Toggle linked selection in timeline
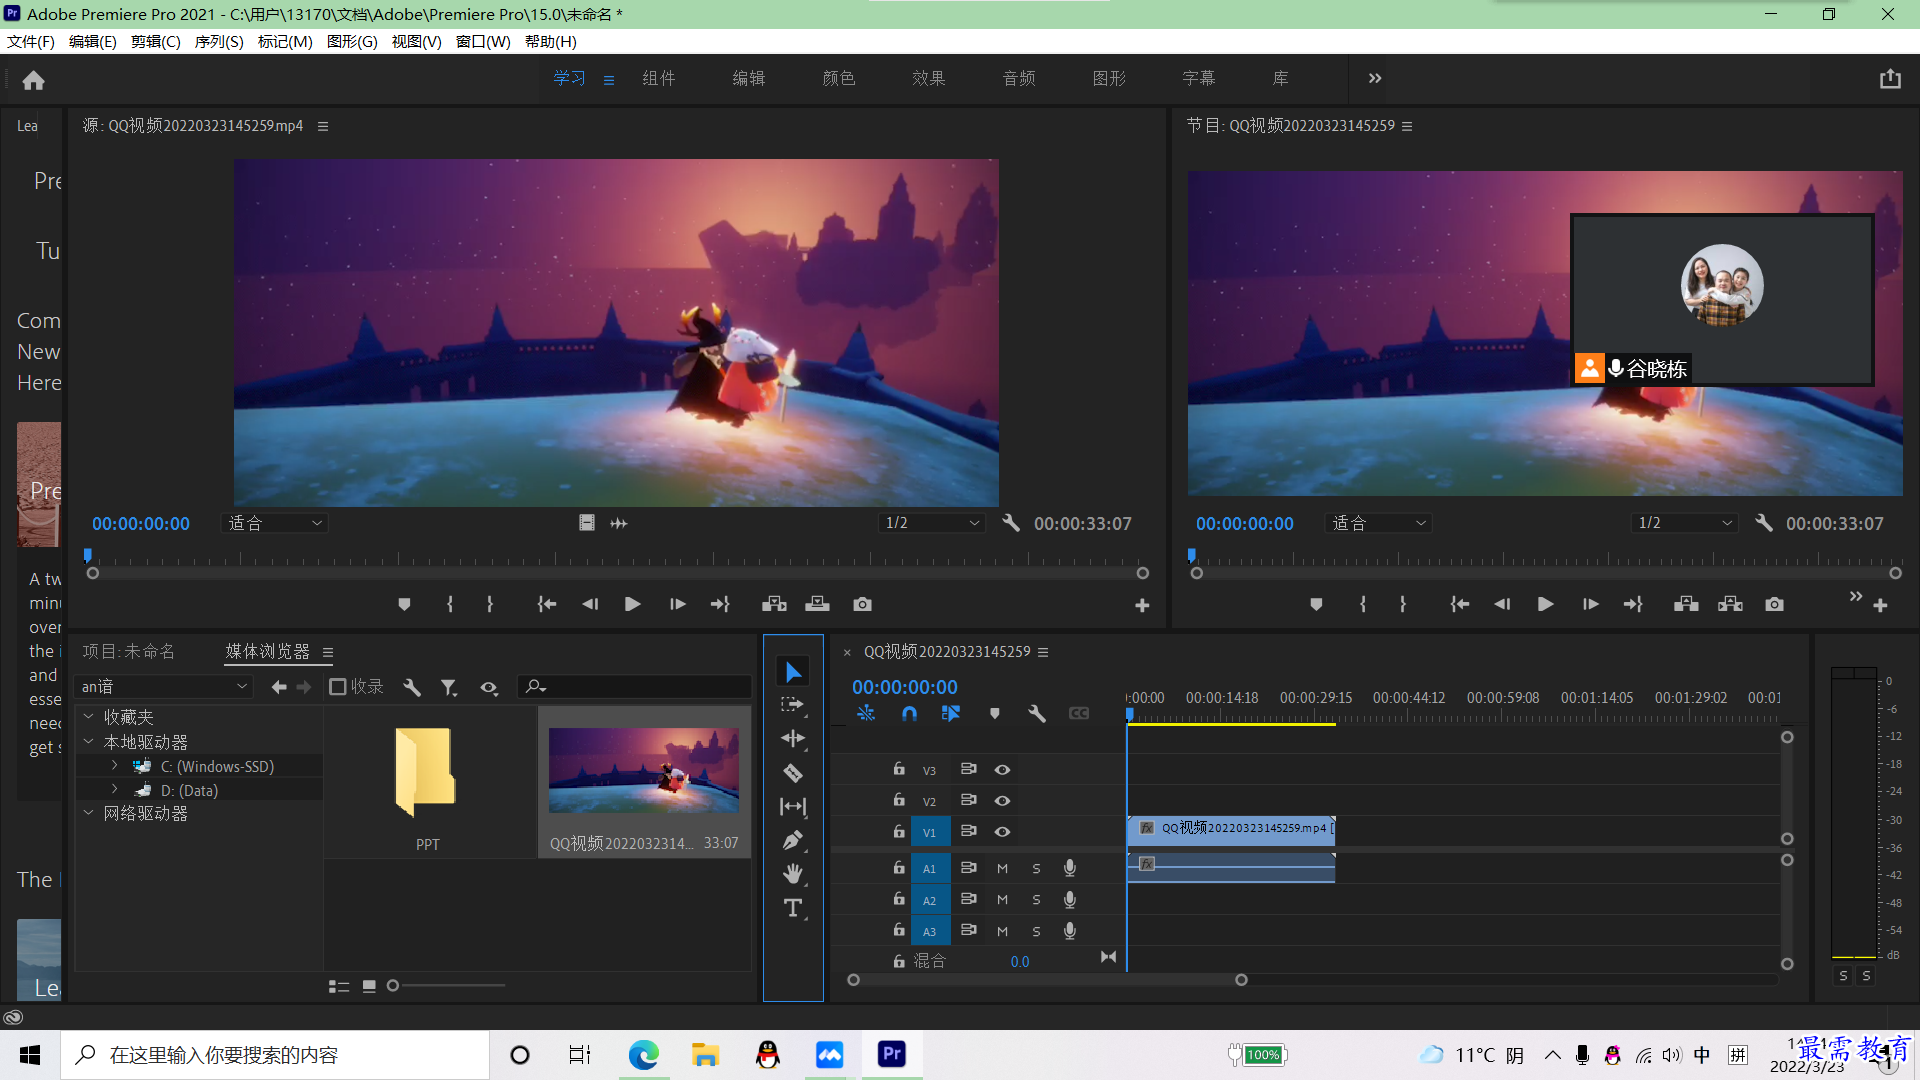The height and width of the screenshot is (1080, 1920). click(951, 713)
